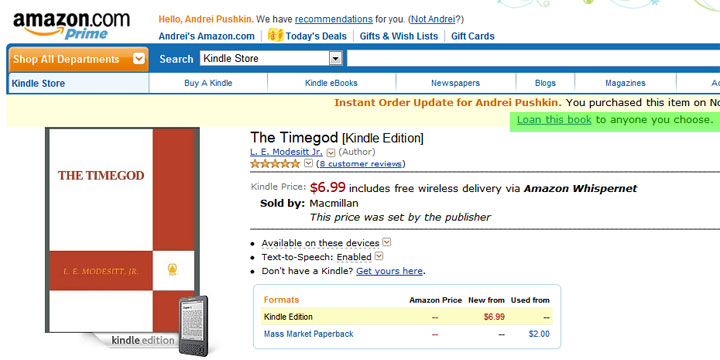The width and height of the screenshot is (720, 360).
Task: Go to the Newspapers tab
Action: pyautogui.click(x=455, y=83)
